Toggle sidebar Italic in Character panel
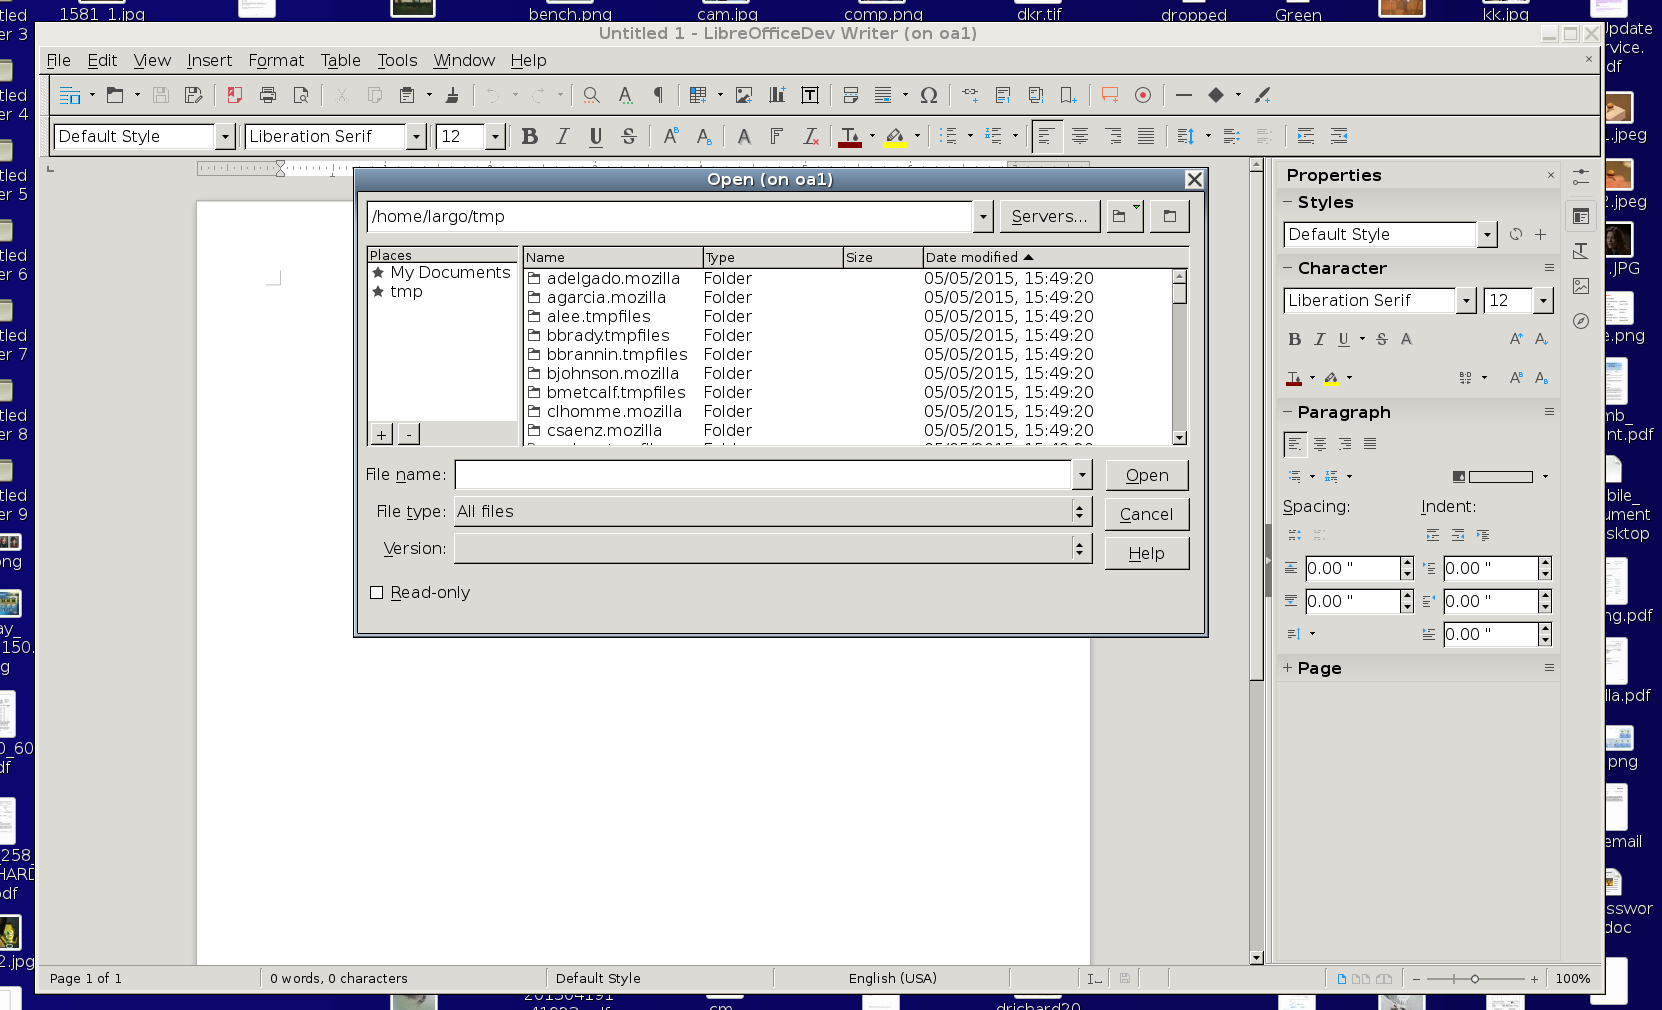 point(1320,339)
